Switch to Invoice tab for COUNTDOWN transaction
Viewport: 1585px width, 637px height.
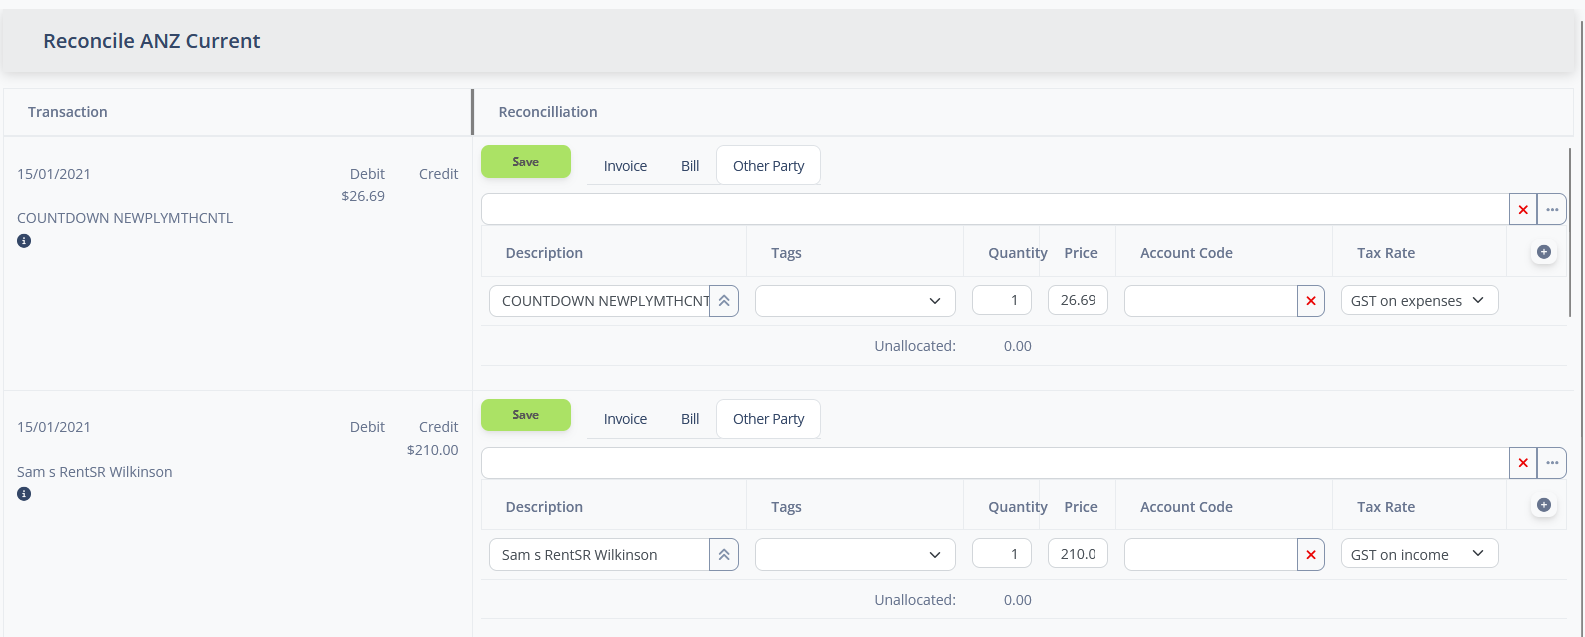(x=625, y=166)
